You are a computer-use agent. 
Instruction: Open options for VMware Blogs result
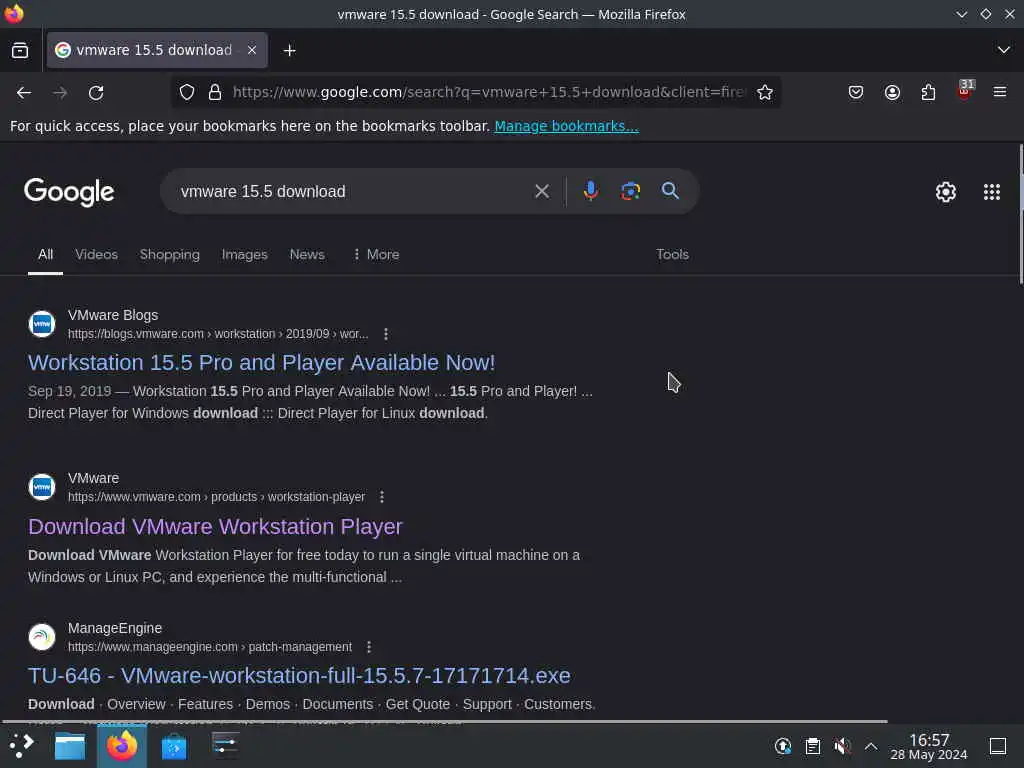pyautogui.click(x=386, y=334)
